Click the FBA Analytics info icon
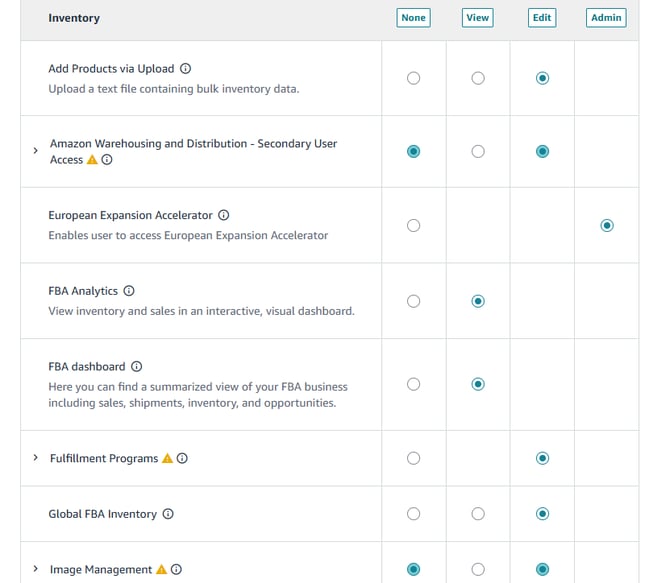Screen dimensions: 670x583 129,291
